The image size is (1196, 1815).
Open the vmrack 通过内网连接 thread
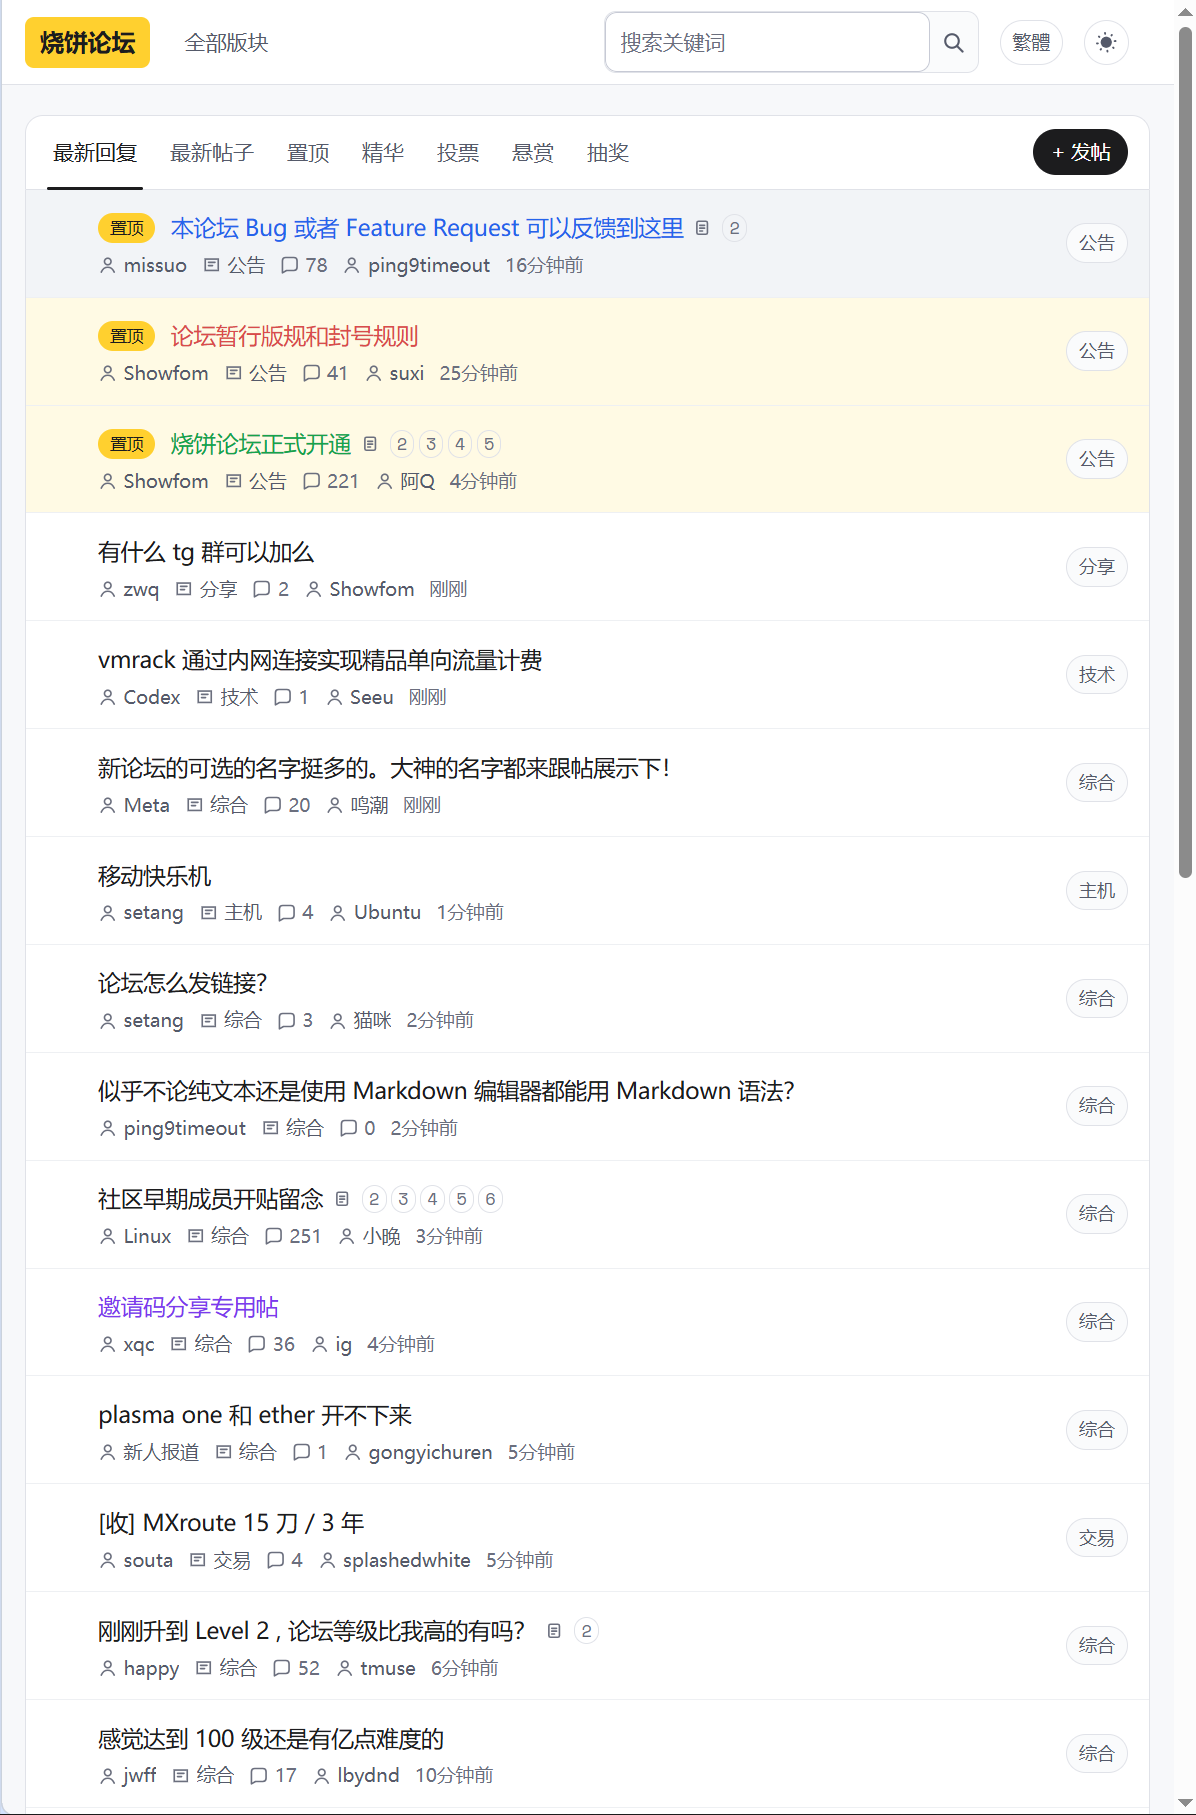(x=320, y=660)
